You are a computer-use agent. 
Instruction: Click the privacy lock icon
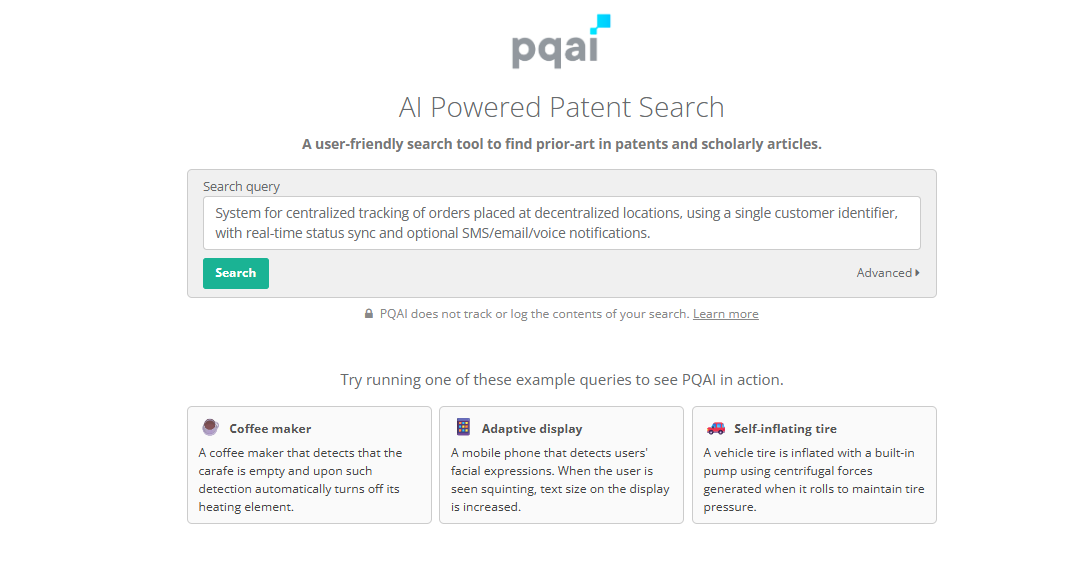click(368, 314)
